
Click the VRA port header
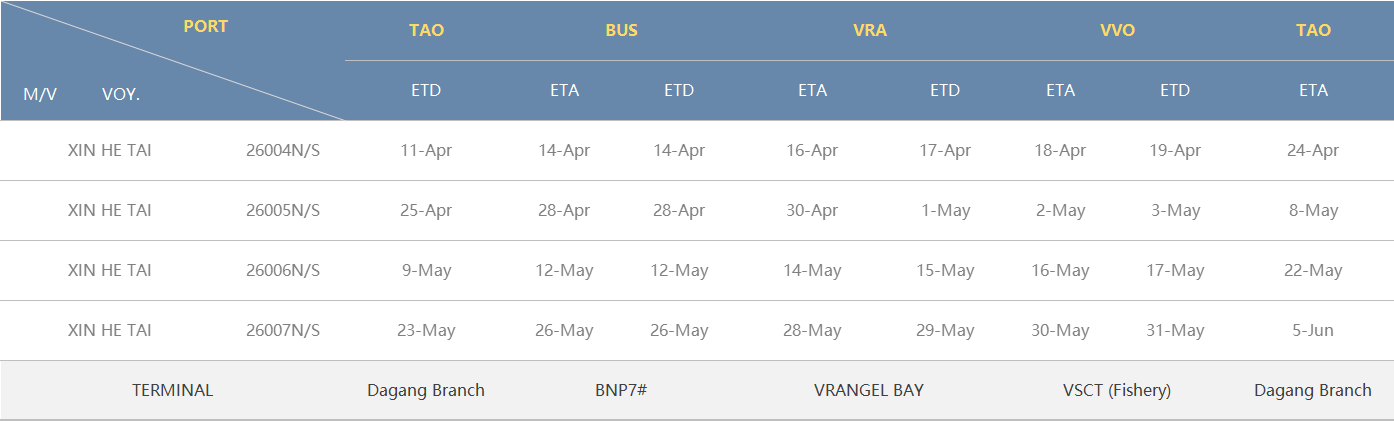869,30
